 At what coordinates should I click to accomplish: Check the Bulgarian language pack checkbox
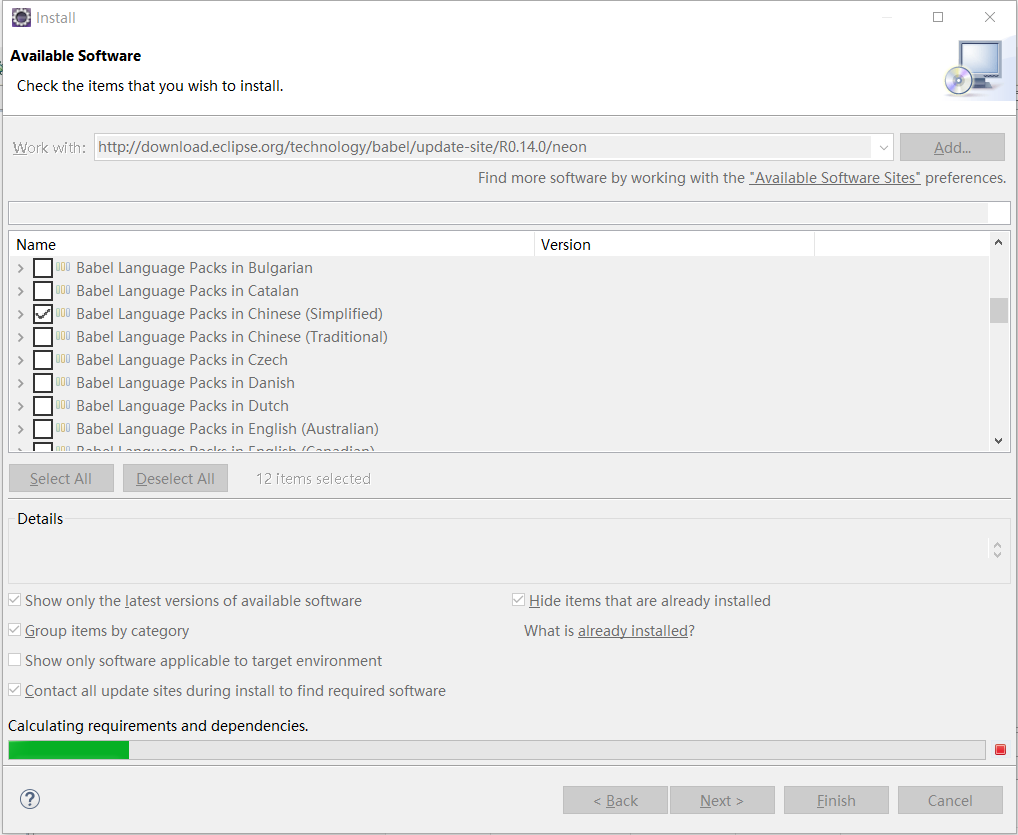(43, 268)
